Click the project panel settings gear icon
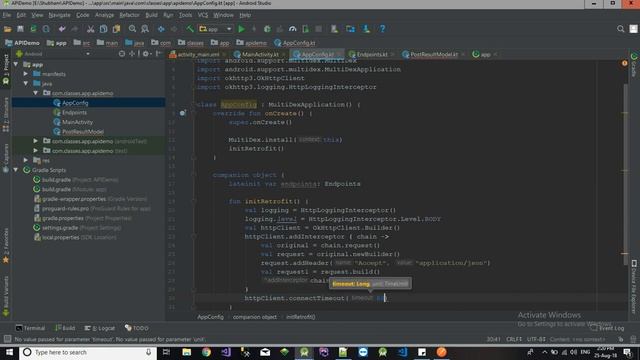 145,54
